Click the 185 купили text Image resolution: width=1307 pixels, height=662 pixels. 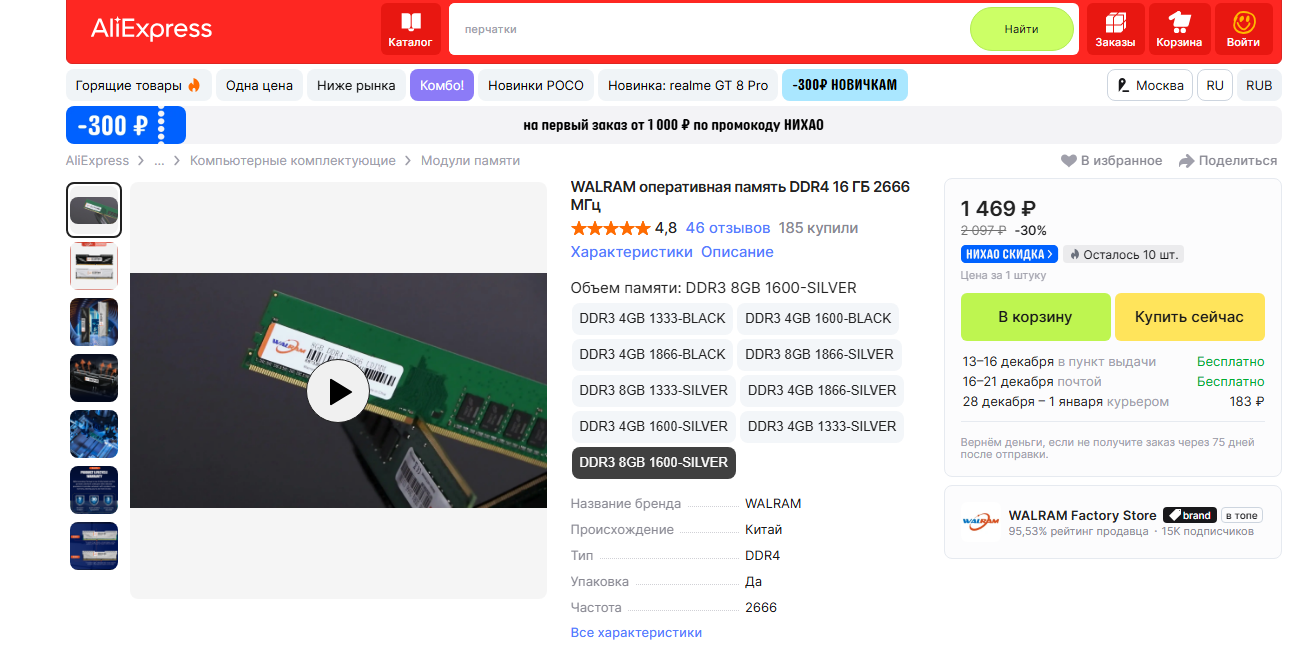coord(818,228)
